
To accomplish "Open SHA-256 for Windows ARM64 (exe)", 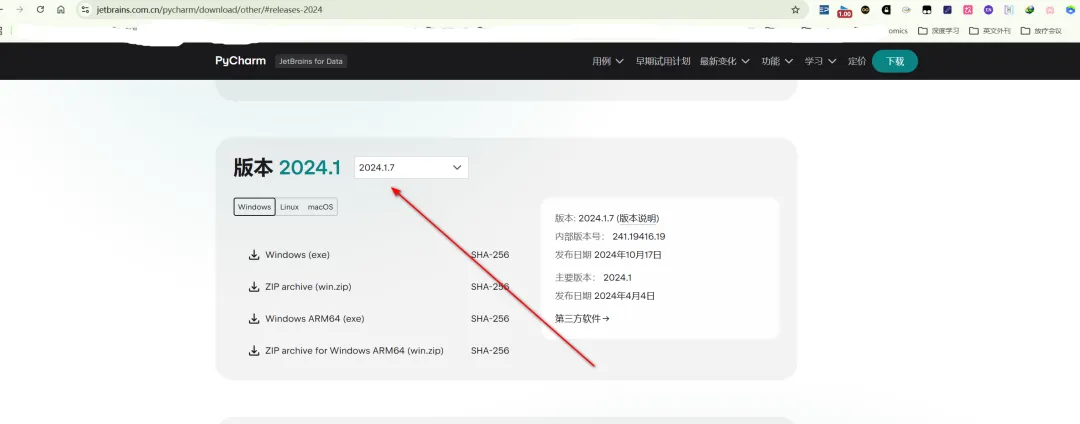I will click(x=490, y=319).
